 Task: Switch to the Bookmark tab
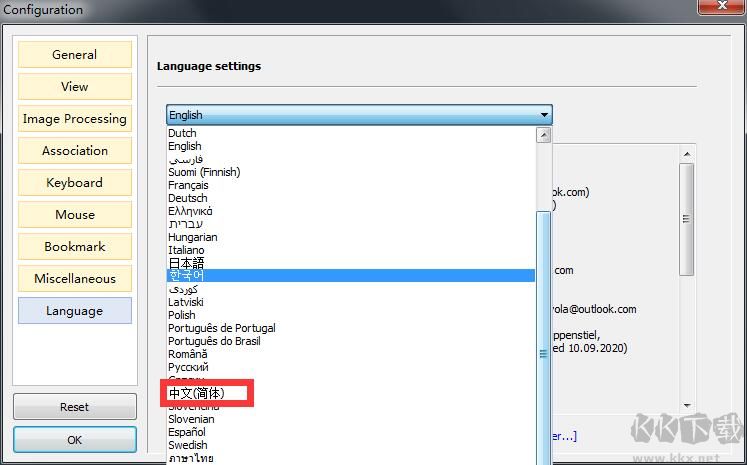75,246
